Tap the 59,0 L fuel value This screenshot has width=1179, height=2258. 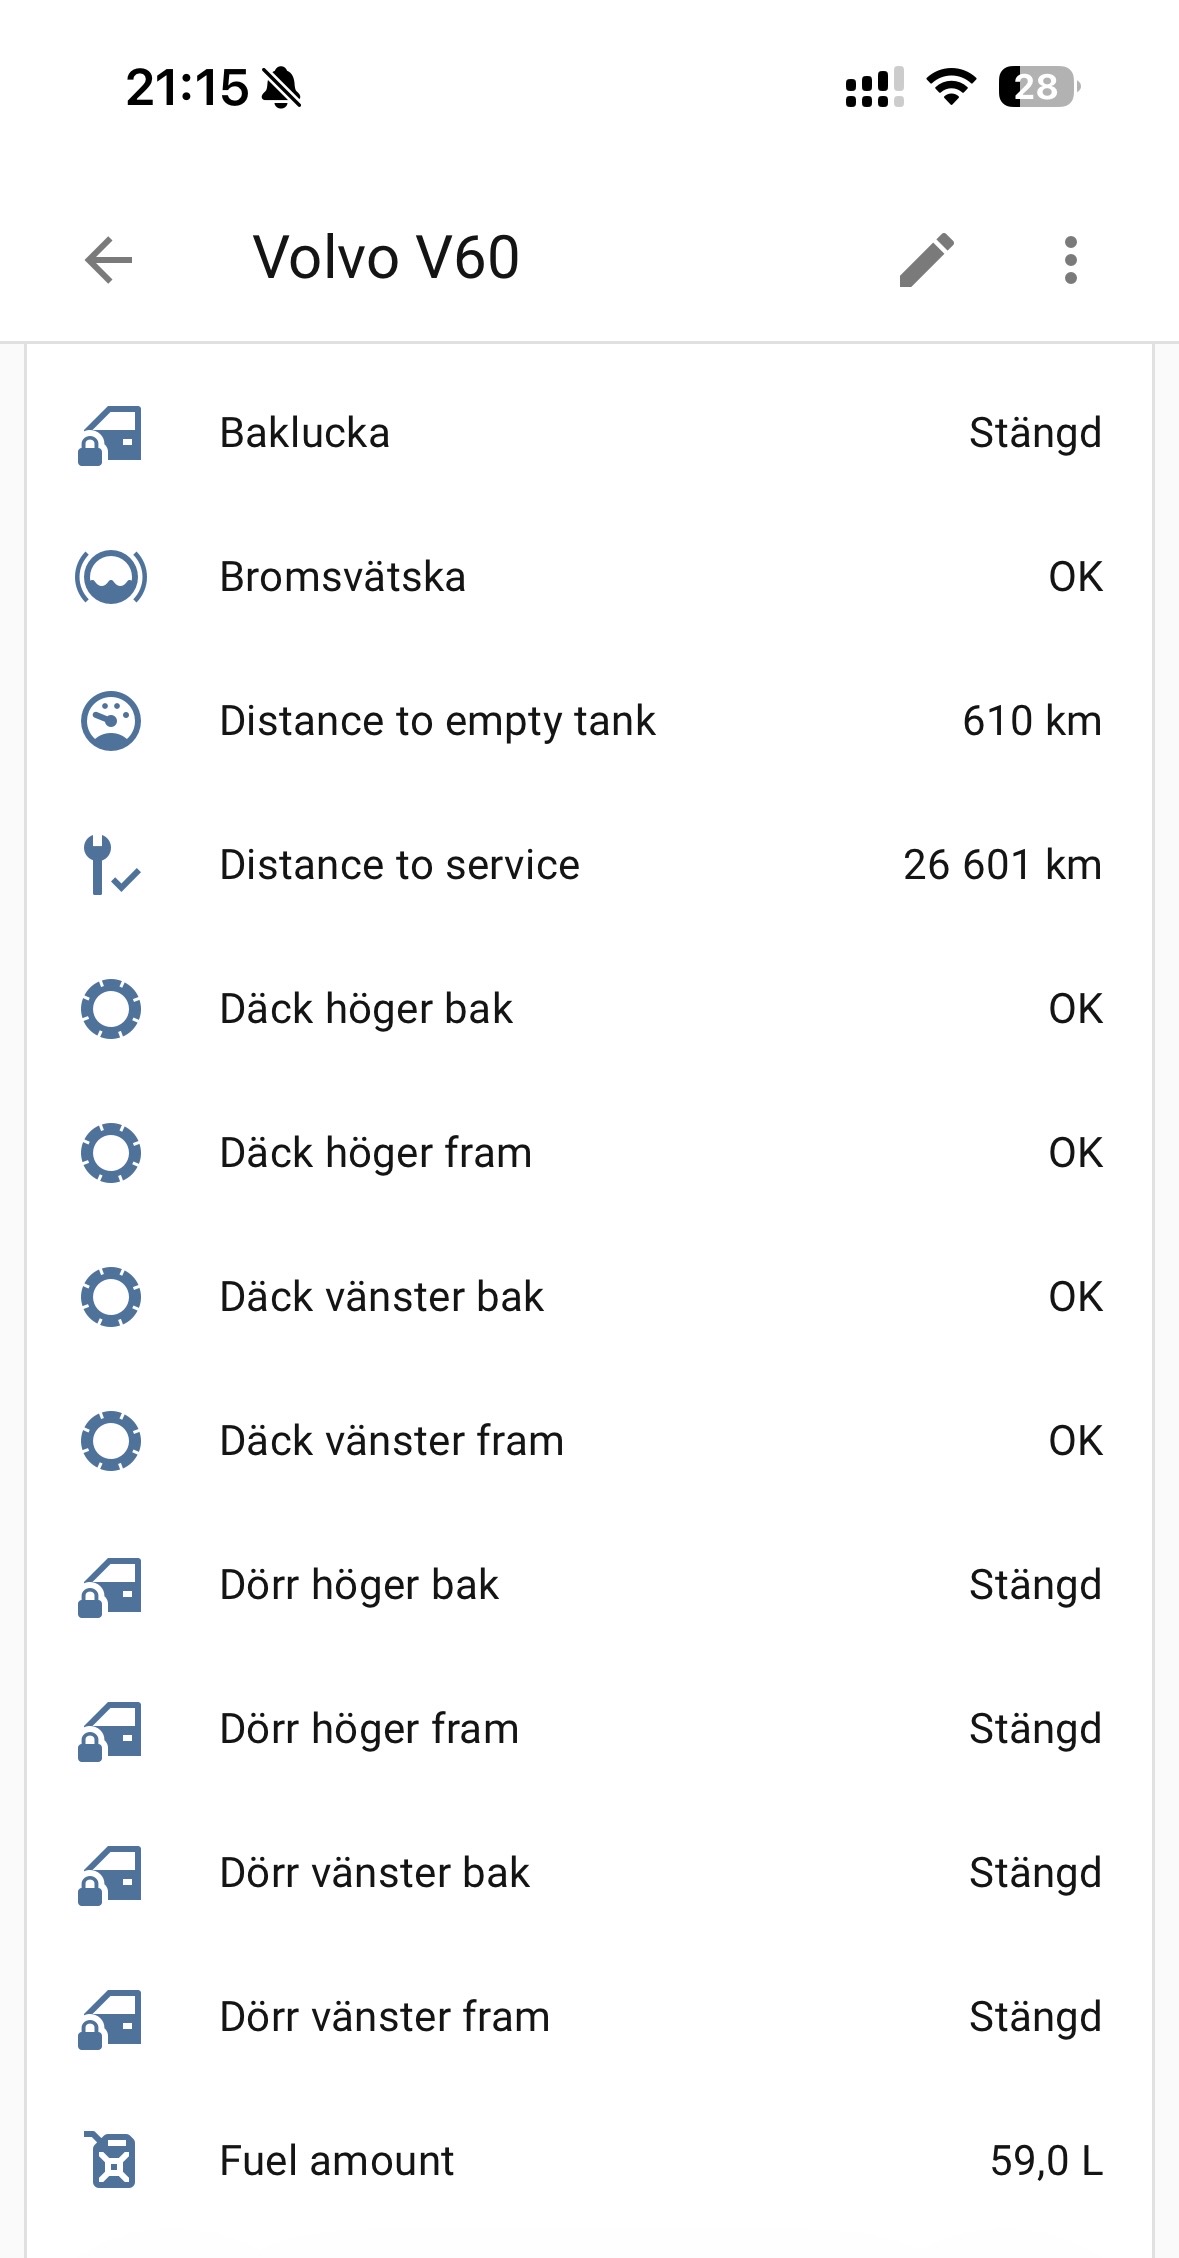(x=1046, y=2161)
